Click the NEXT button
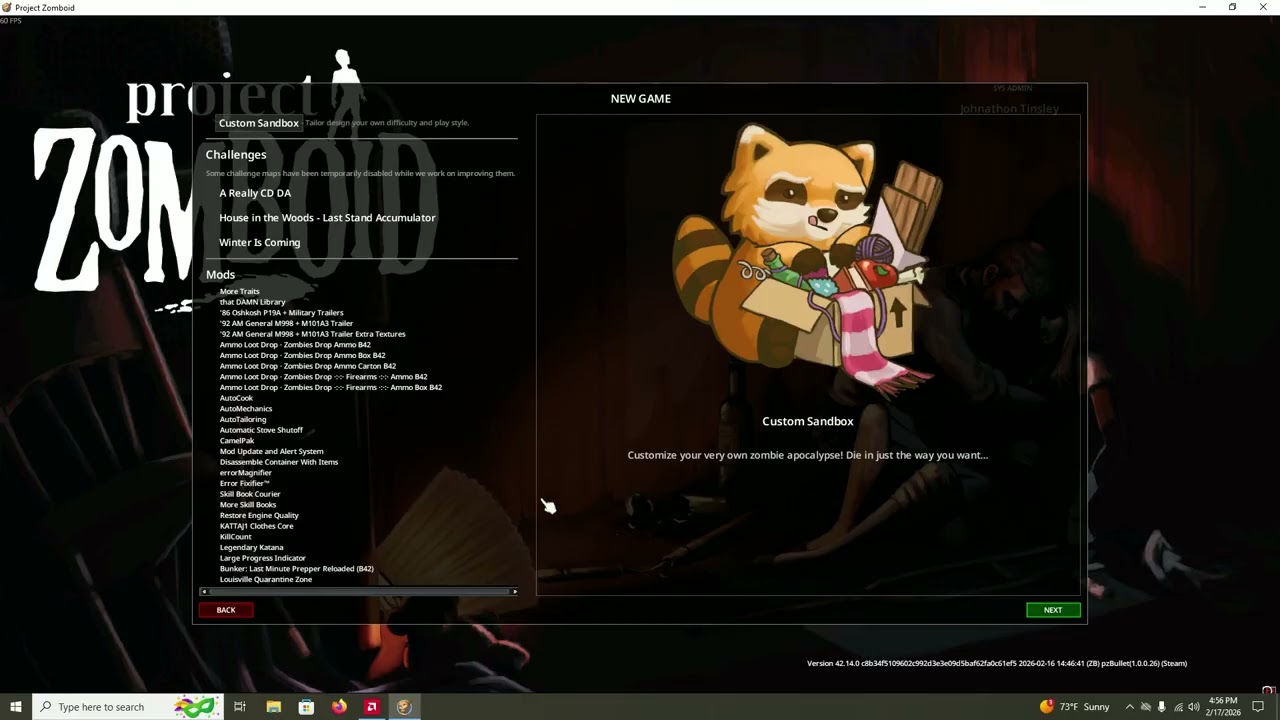1280x720 pixels. [1053, 610]
